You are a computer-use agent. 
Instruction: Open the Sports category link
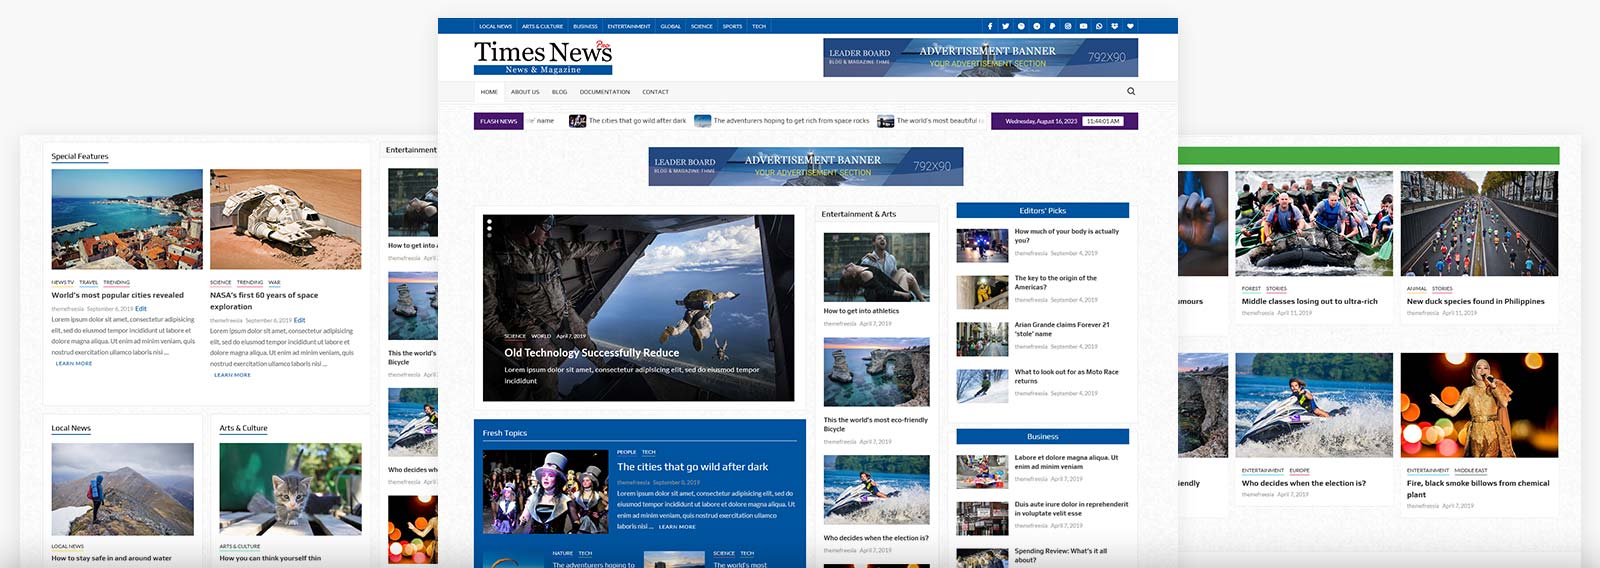[732, 27]
